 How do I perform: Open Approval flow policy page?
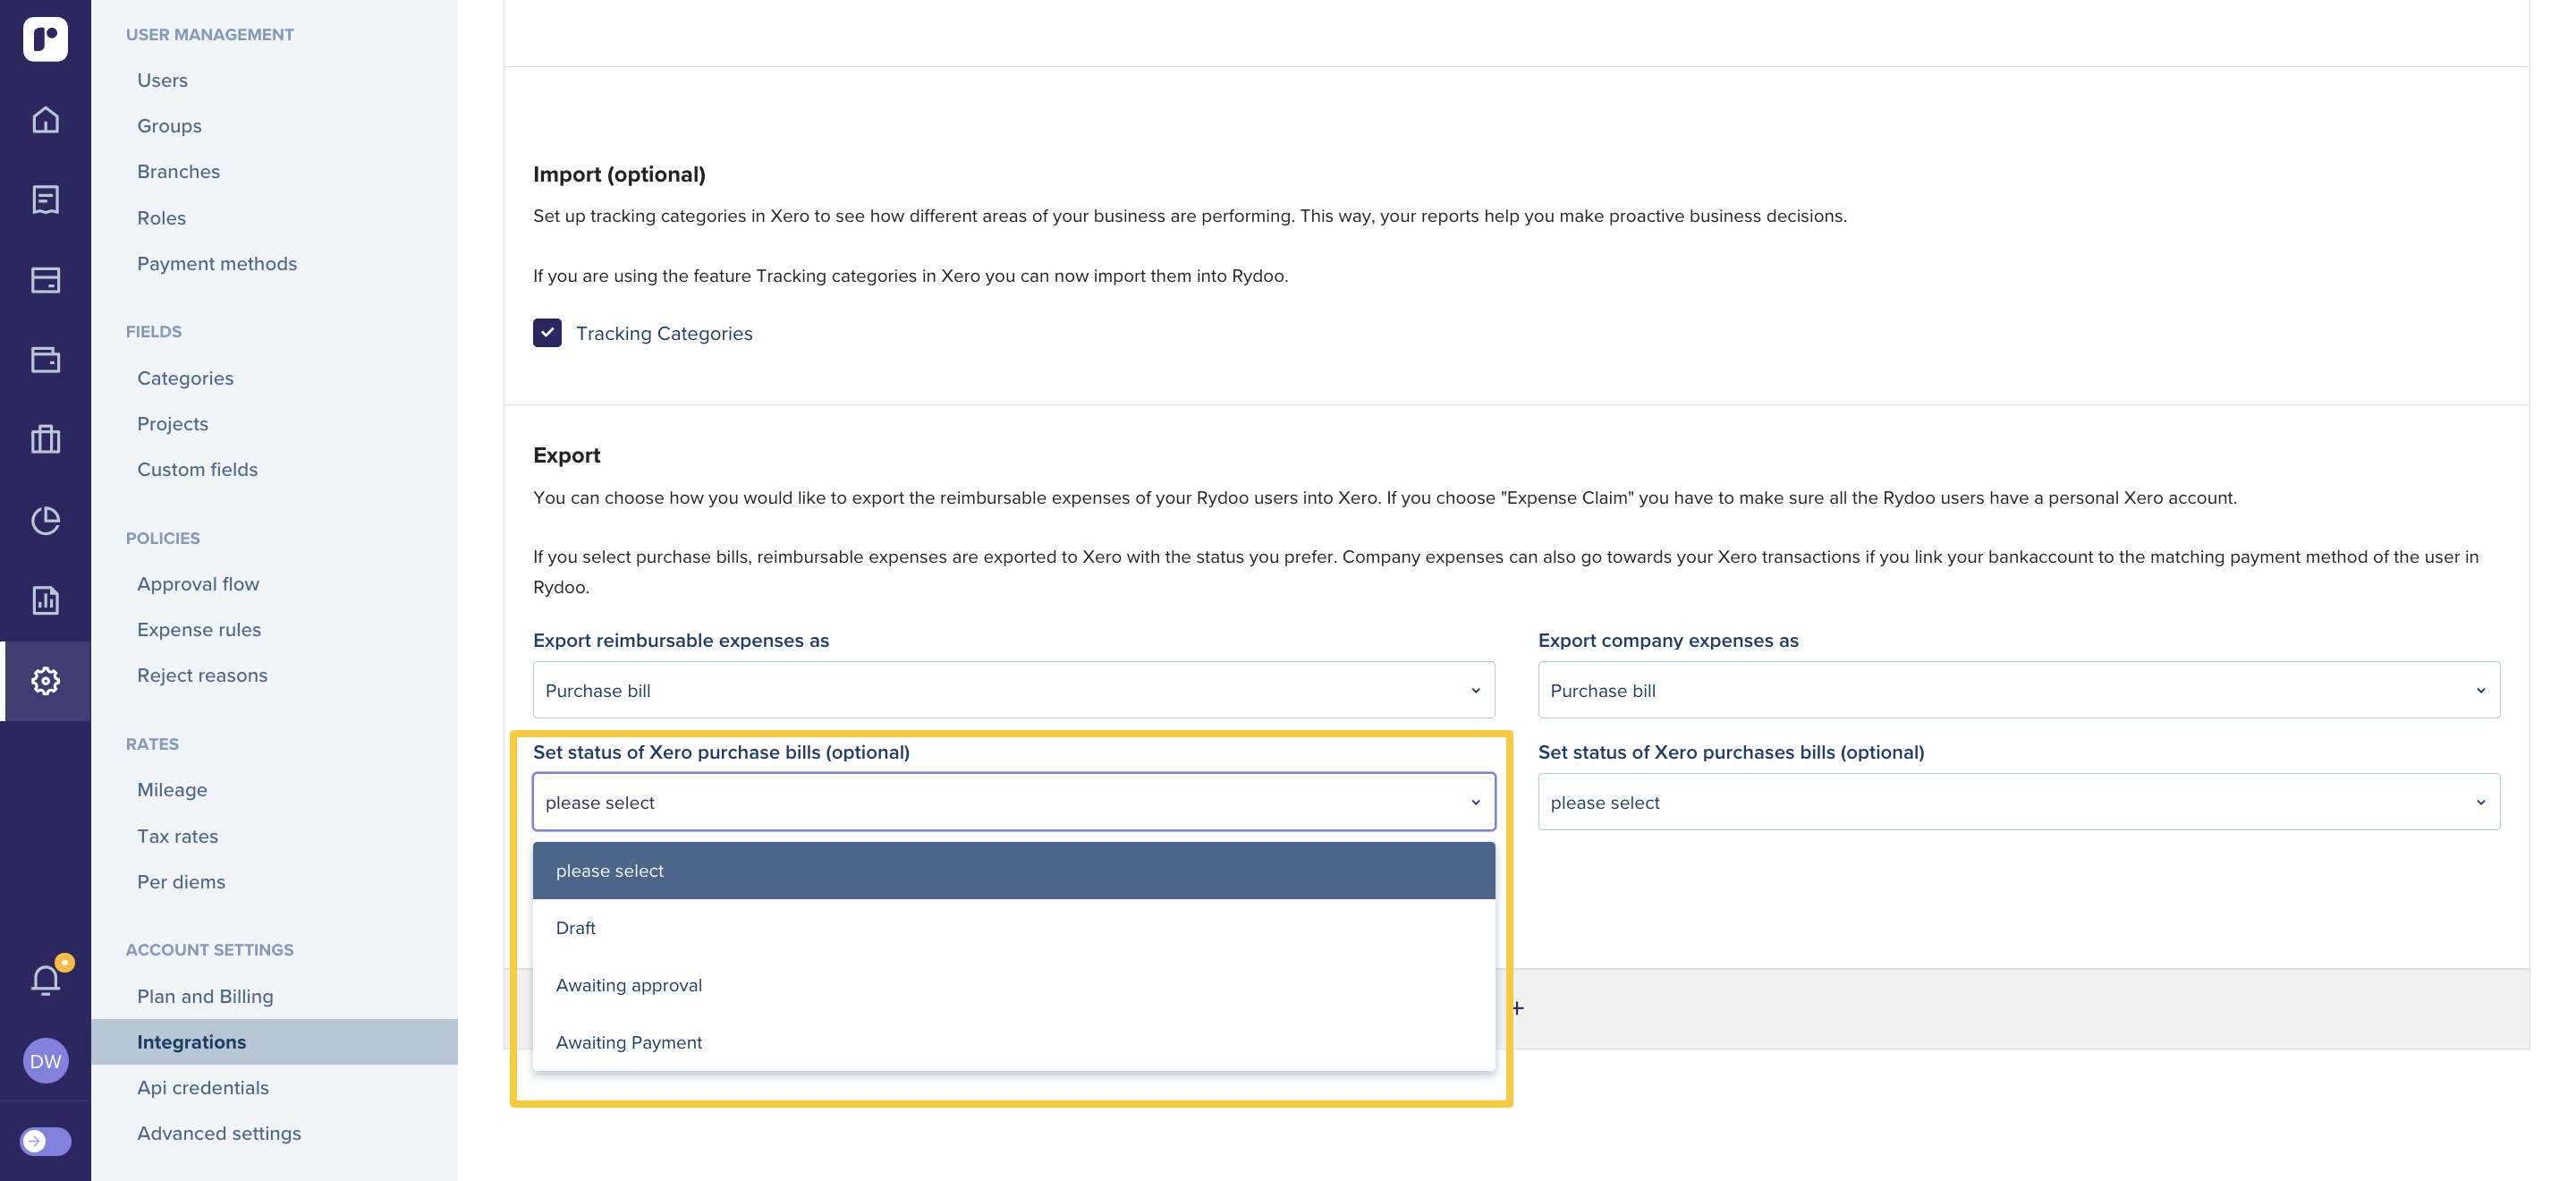click(x=198, y=584)
